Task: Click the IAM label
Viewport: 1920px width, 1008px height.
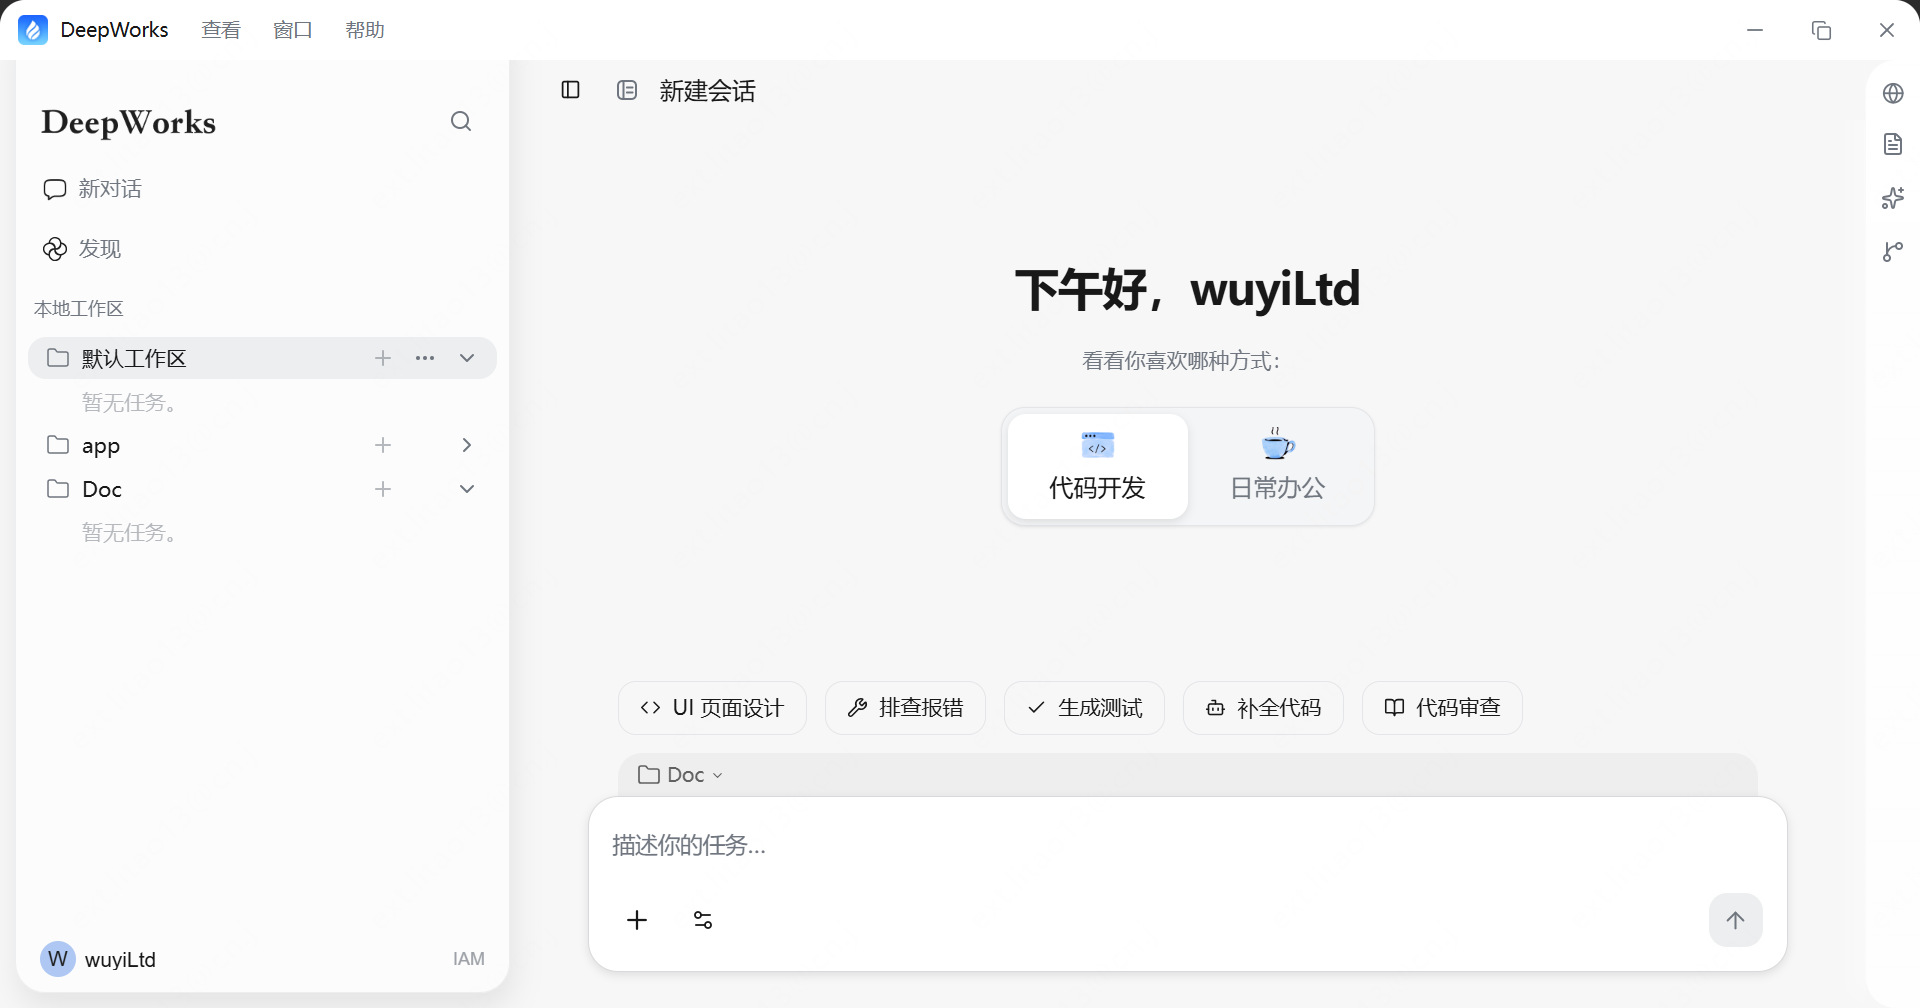Action: 469,959
